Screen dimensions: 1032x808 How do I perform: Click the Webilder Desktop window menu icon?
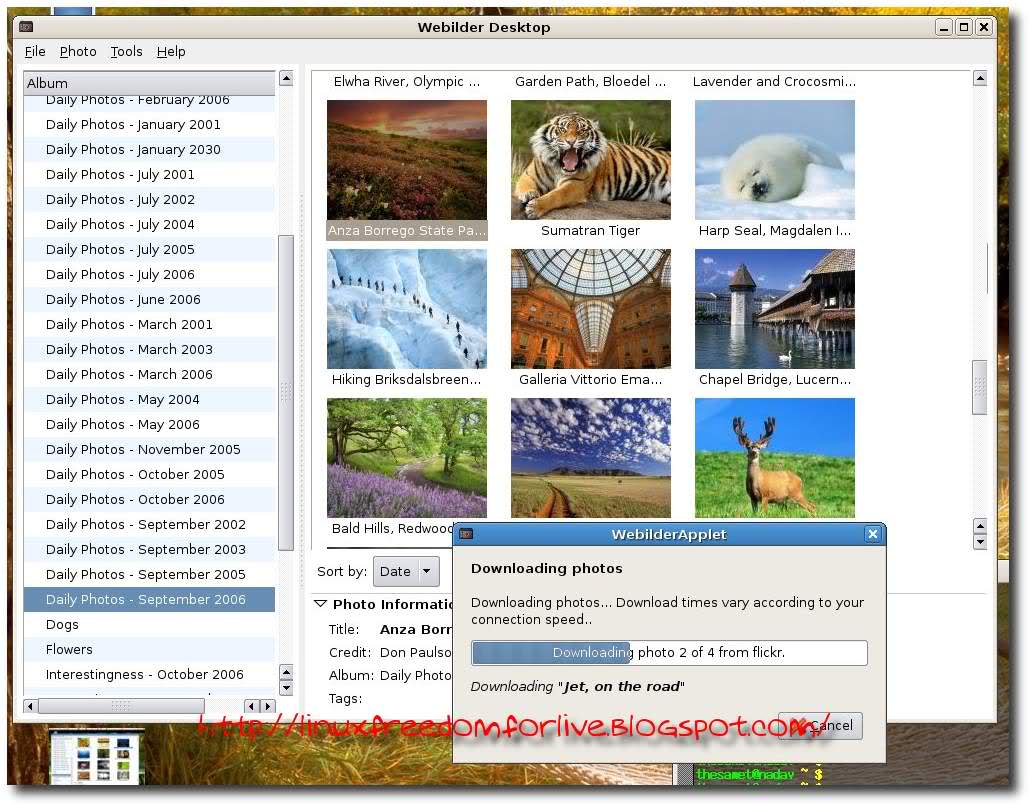[x=26, y=27]
